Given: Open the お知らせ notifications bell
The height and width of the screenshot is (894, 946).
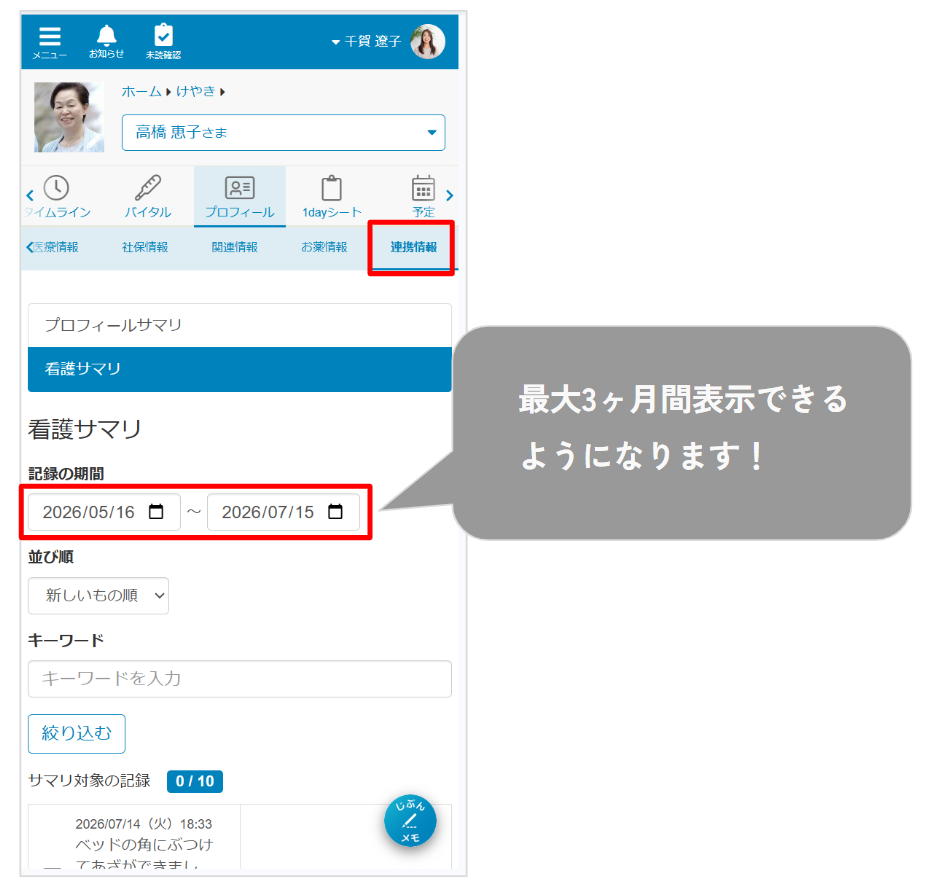Looking at the screenshot, I should coord(106,42).
